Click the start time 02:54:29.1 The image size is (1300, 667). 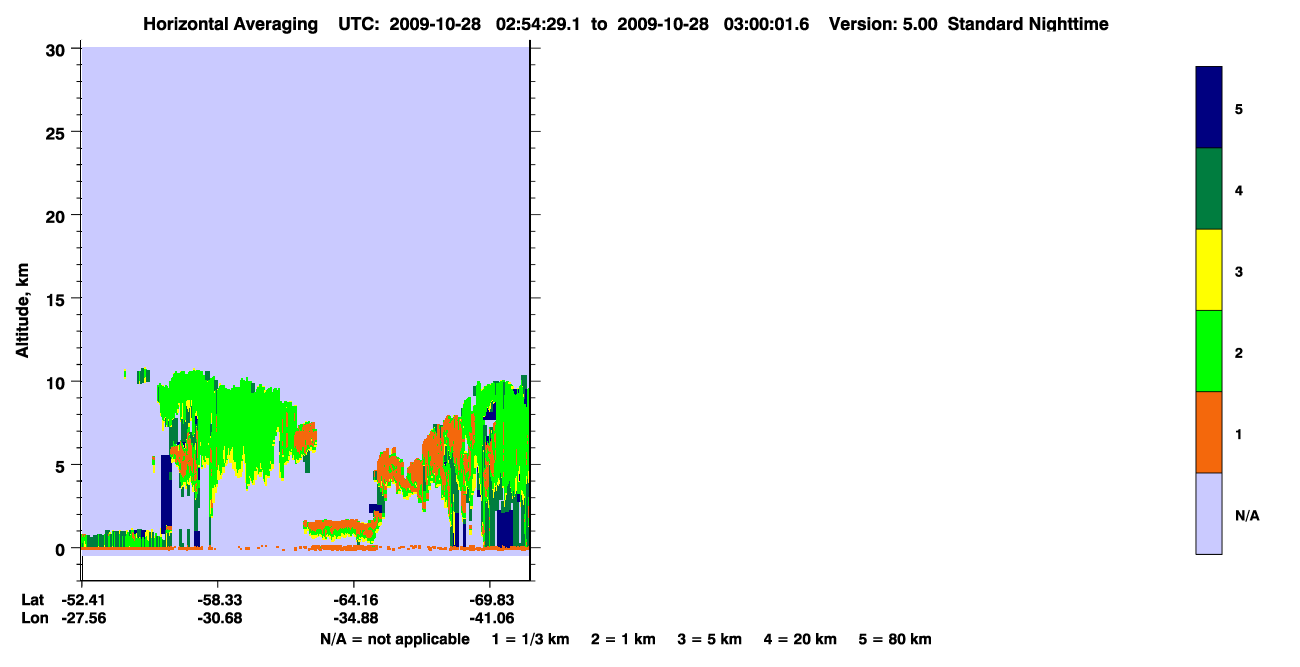click(539, 24)
